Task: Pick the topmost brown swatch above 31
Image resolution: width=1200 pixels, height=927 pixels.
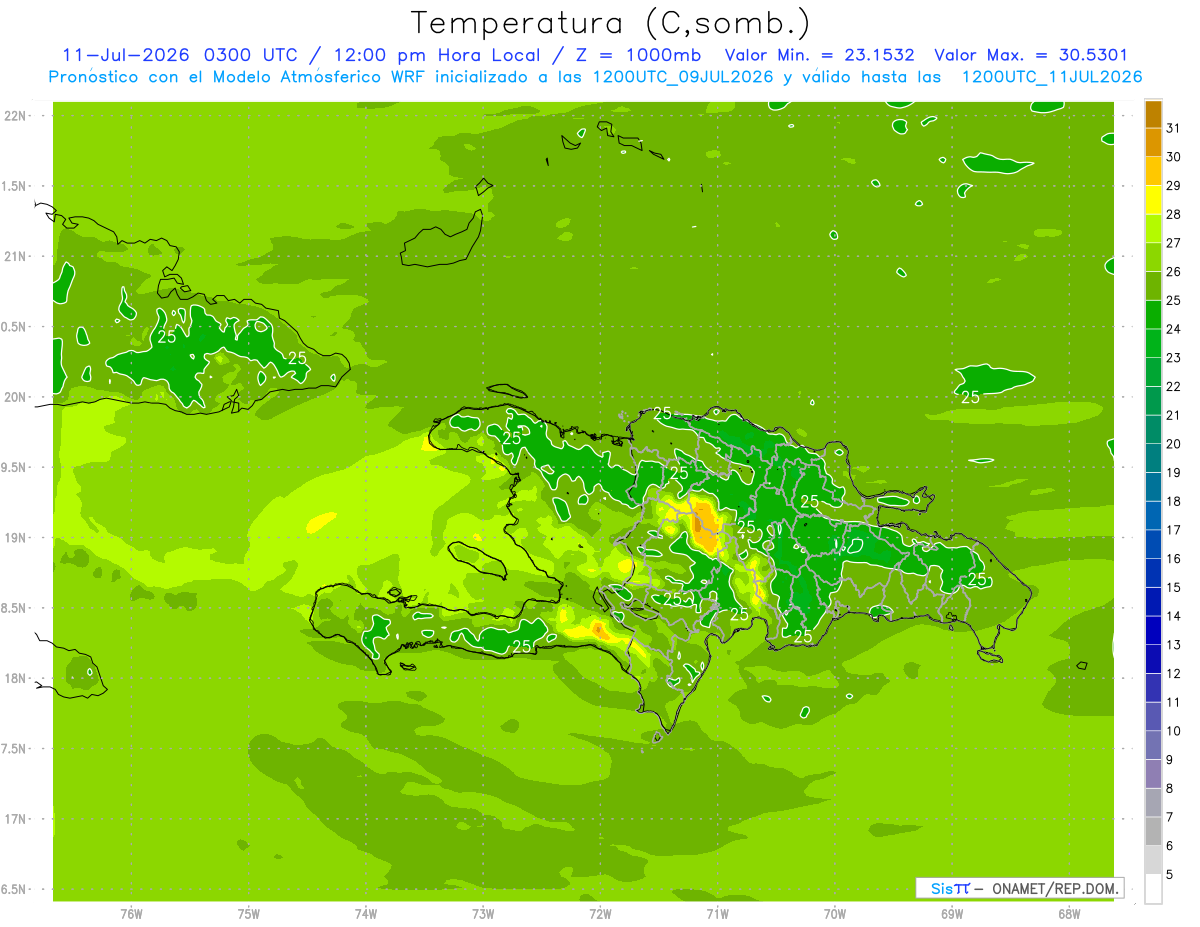Action: coord(1153,114)
